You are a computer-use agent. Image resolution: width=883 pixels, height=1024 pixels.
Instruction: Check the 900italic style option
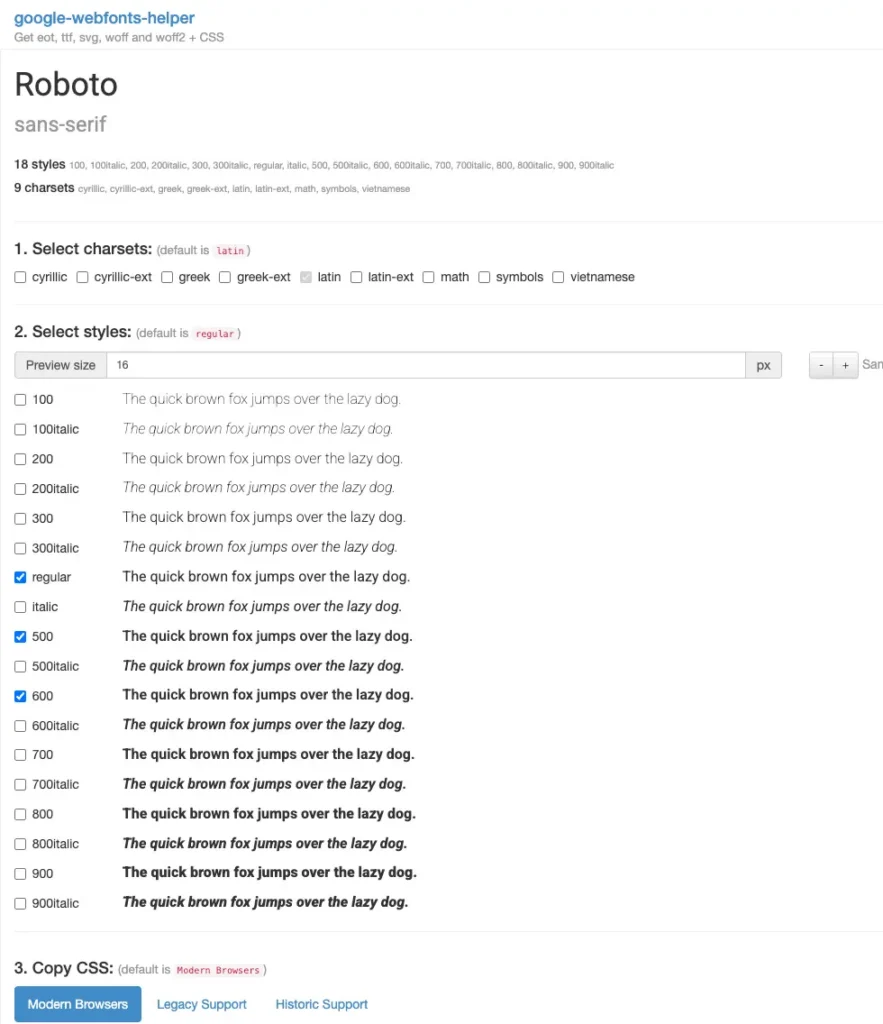(x=20, y=902)
